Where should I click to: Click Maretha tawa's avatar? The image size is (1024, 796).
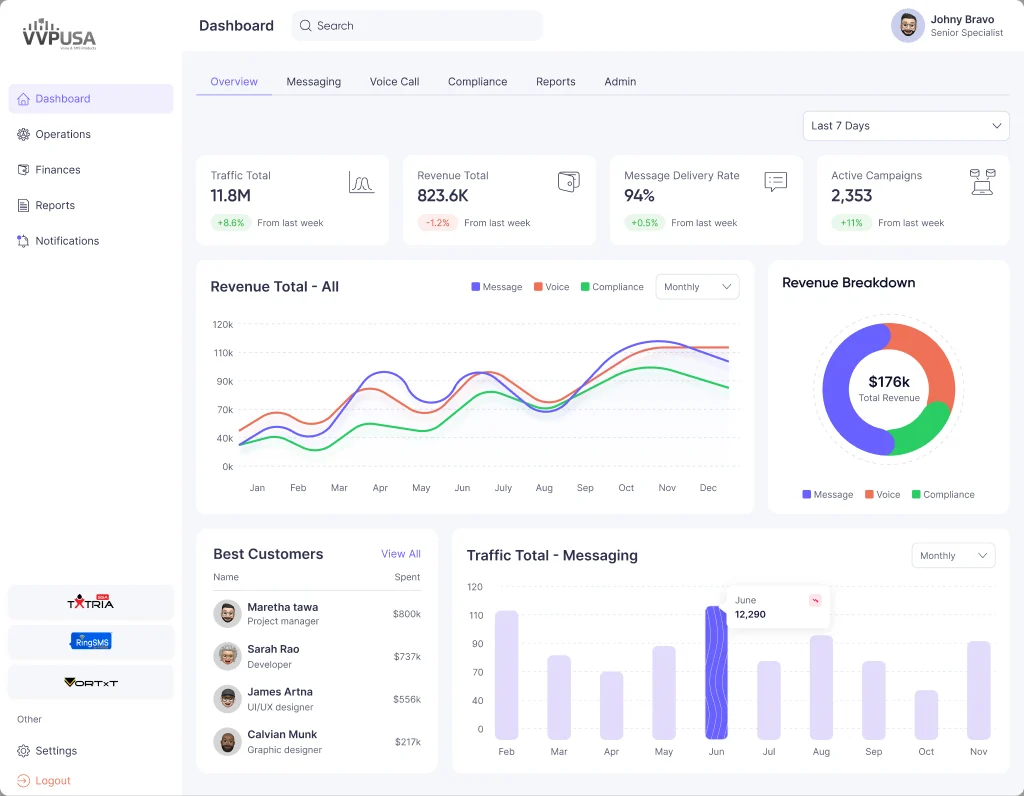[x=227, y=614]
